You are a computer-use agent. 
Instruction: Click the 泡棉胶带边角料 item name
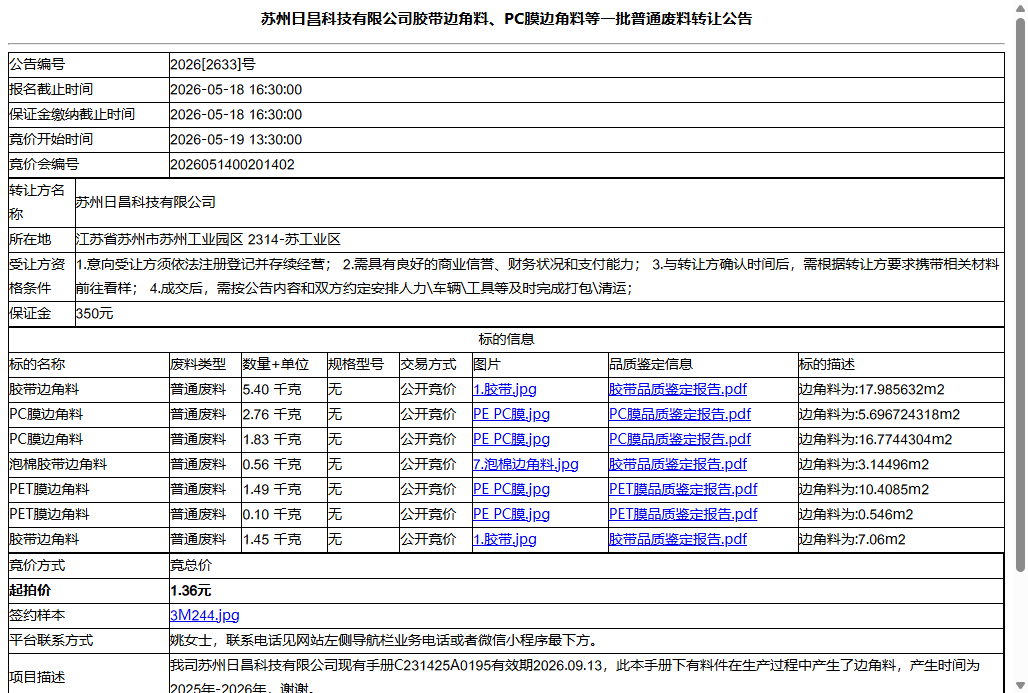pyautogui.click(x=58, y=464)
